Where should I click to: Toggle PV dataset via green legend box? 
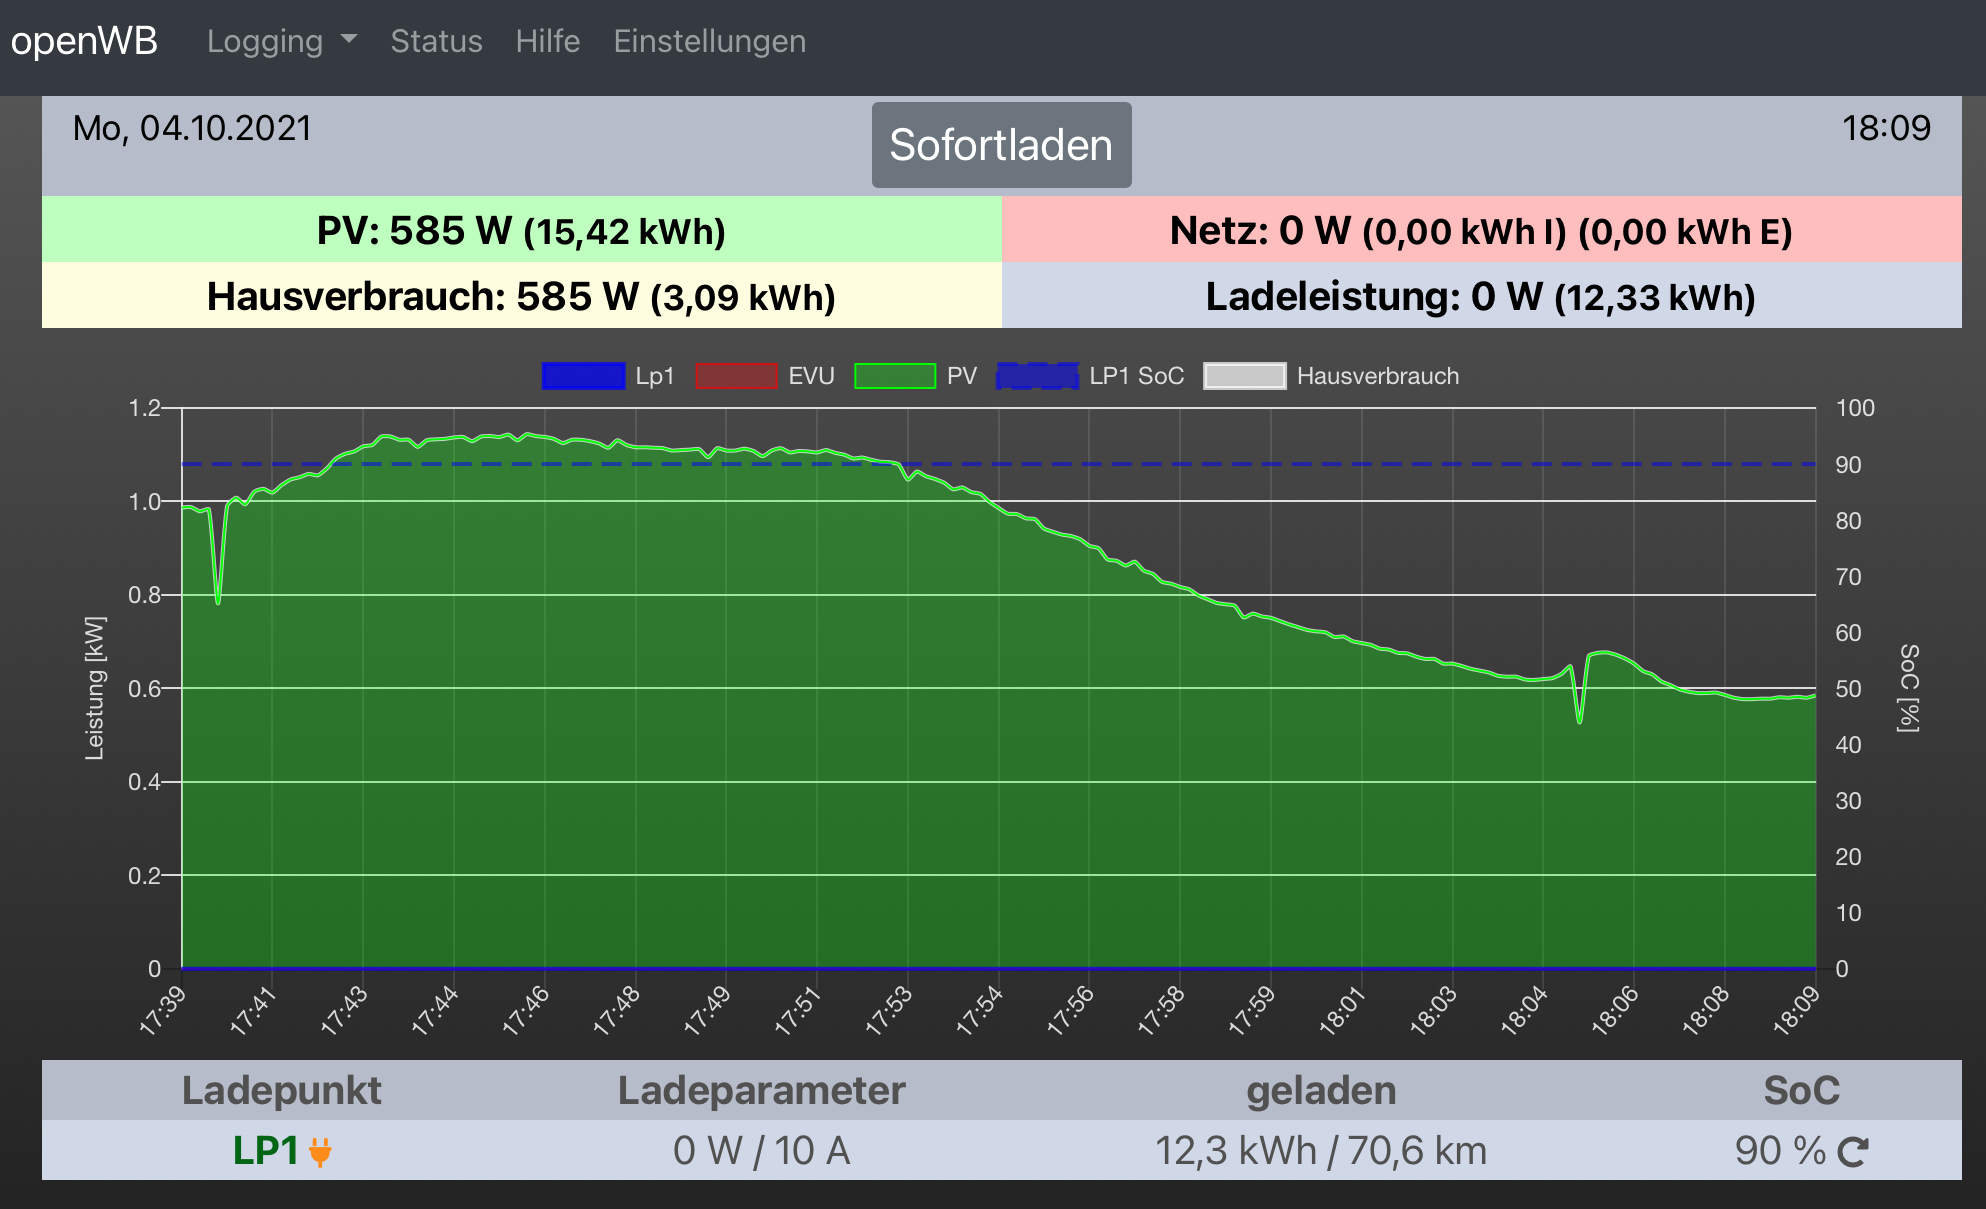coord(894,376)
